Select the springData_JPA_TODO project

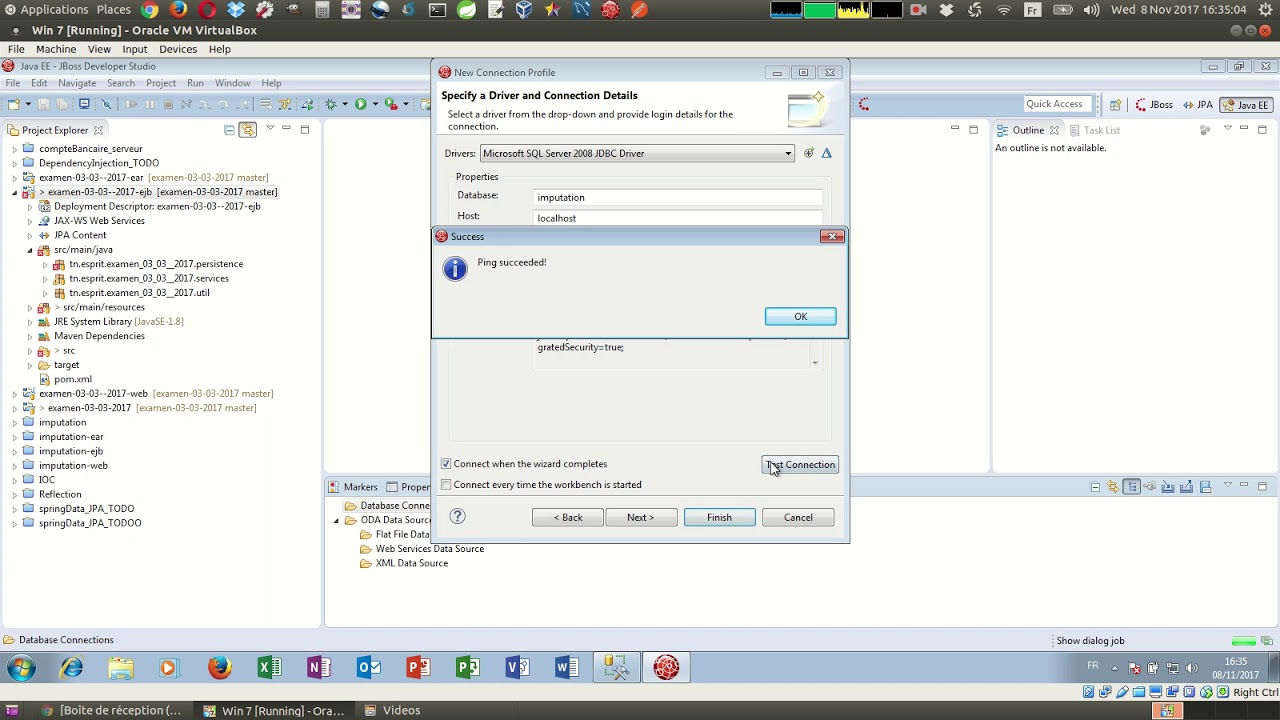(x=86, y=509)
